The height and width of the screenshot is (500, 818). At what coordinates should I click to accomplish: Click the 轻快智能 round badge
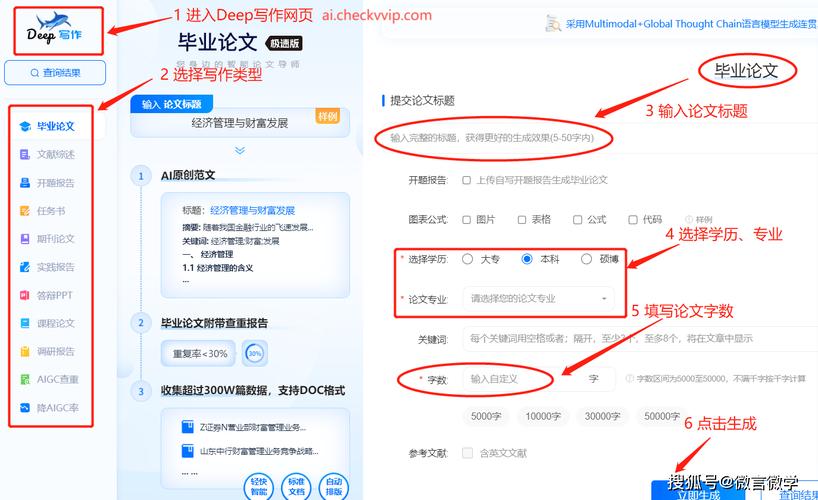pos(259,486)
